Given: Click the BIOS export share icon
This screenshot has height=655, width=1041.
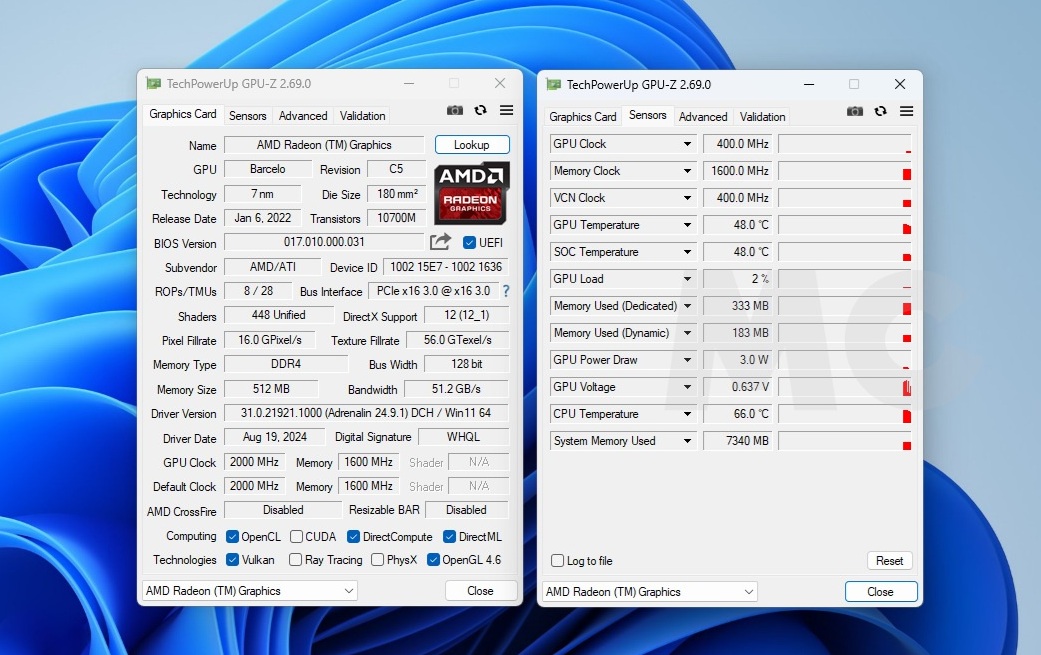Looking at the screenshot, I should pyautogui.click(x=440, y=242).
